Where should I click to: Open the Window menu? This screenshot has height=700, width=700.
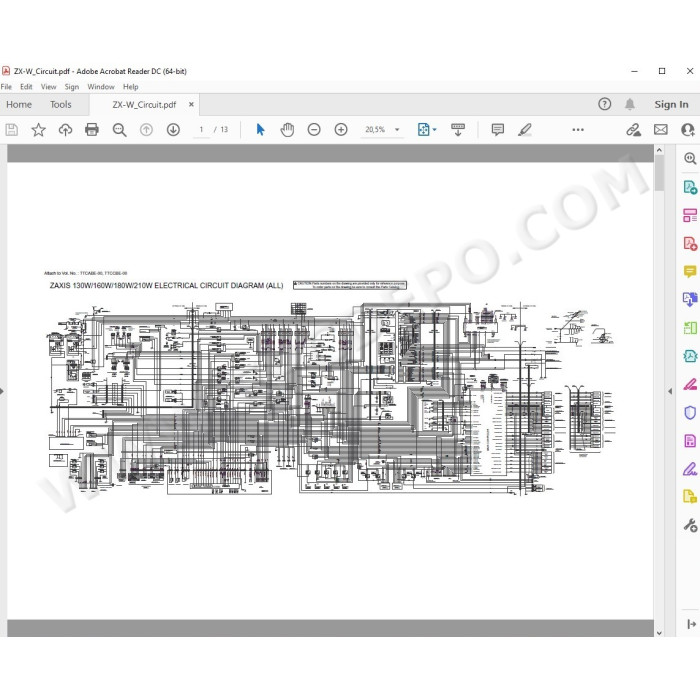[101, 87]
